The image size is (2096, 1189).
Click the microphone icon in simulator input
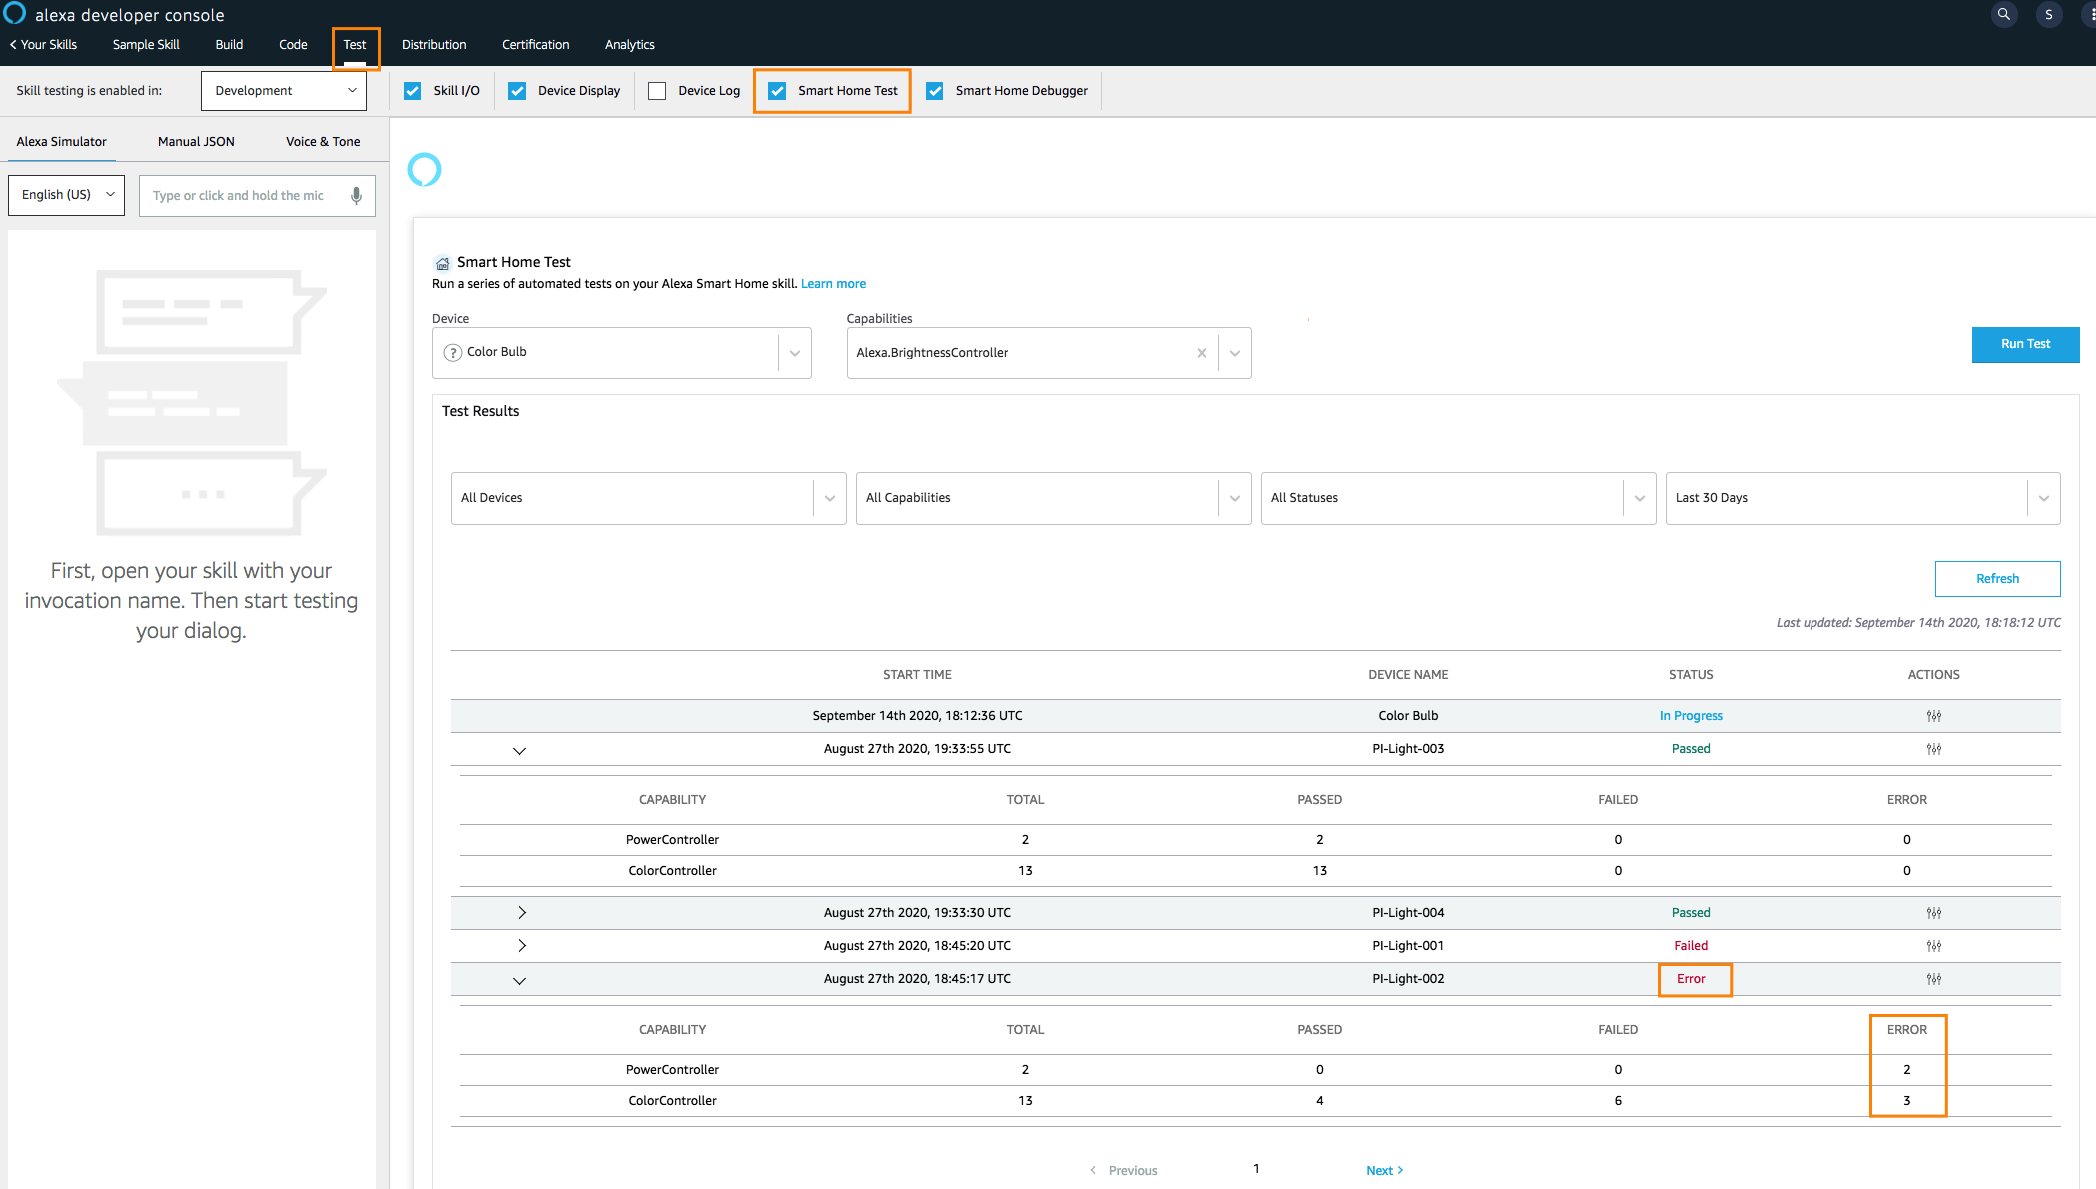point(356,195)
